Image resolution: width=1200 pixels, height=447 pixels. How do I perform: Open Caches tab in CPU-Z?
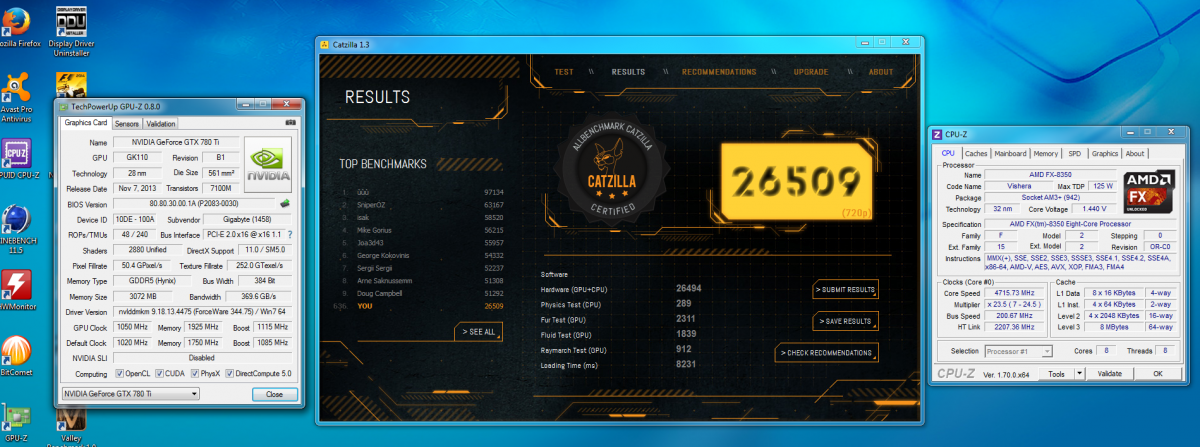(976, 154)
